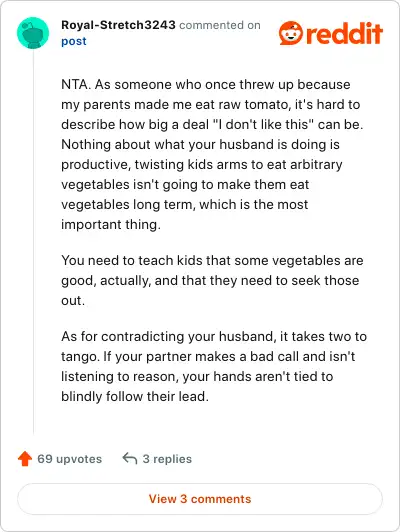Click the words "blindly follow their lead"
Screen dimensions: 400x532
click(135, 396)
